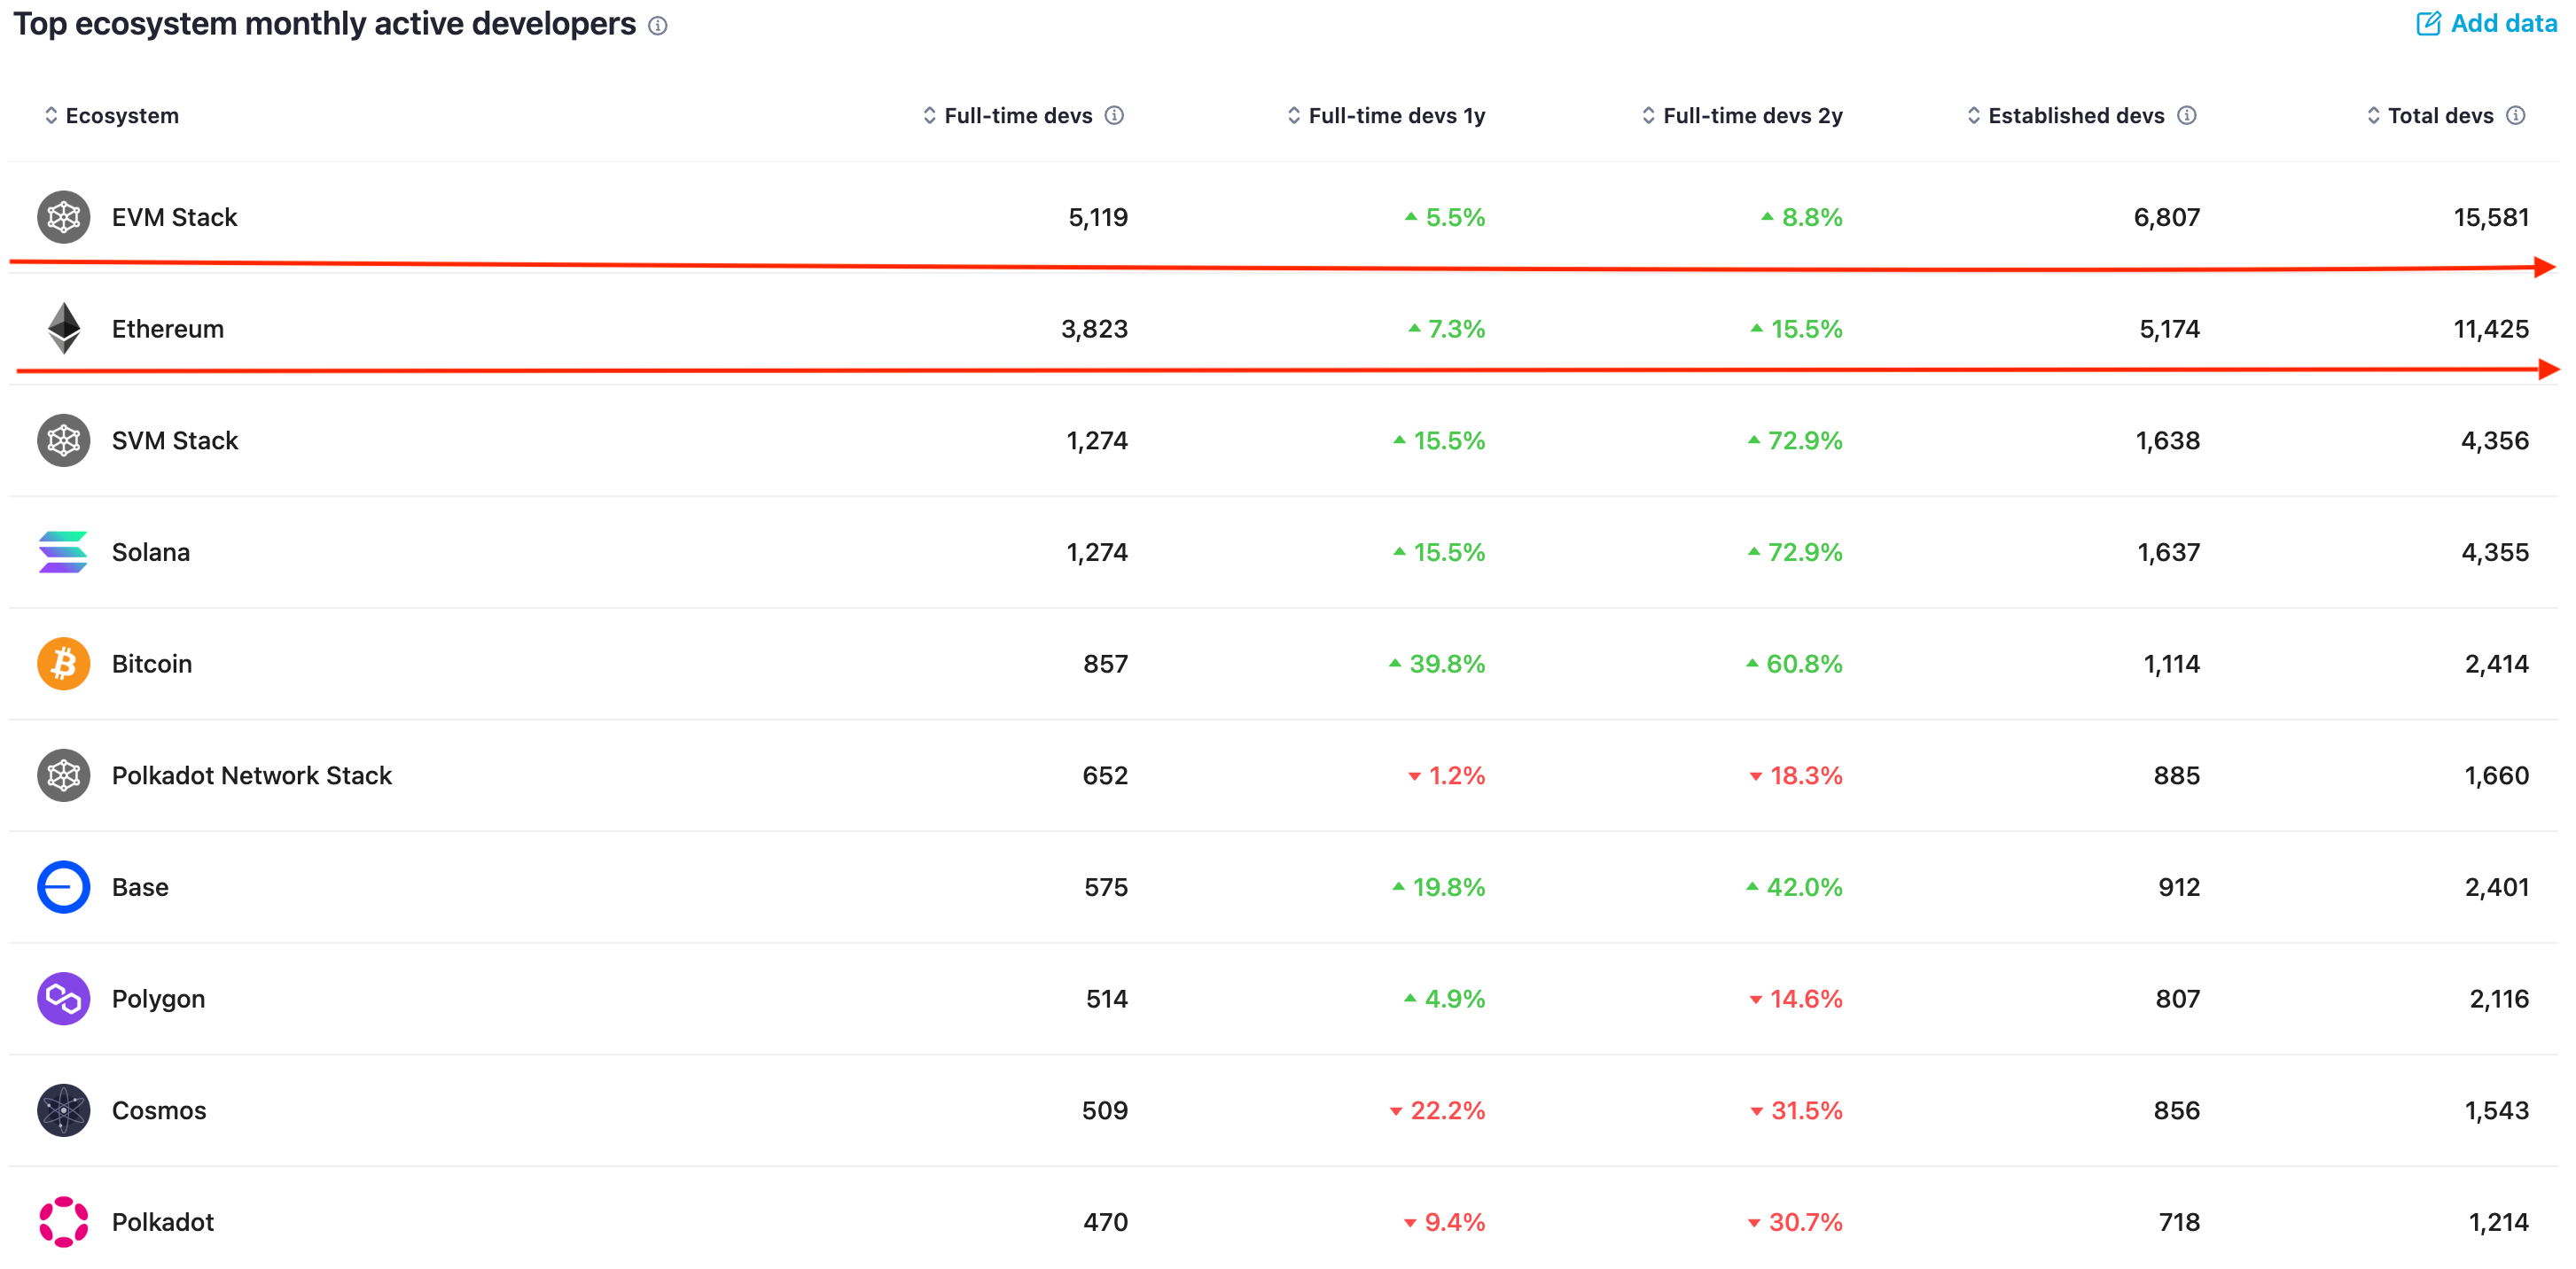Click the Polkadot Network Stack gray icon
Image resolution: width=2576 pixels, height=1269 pixels.
(63, 776)
